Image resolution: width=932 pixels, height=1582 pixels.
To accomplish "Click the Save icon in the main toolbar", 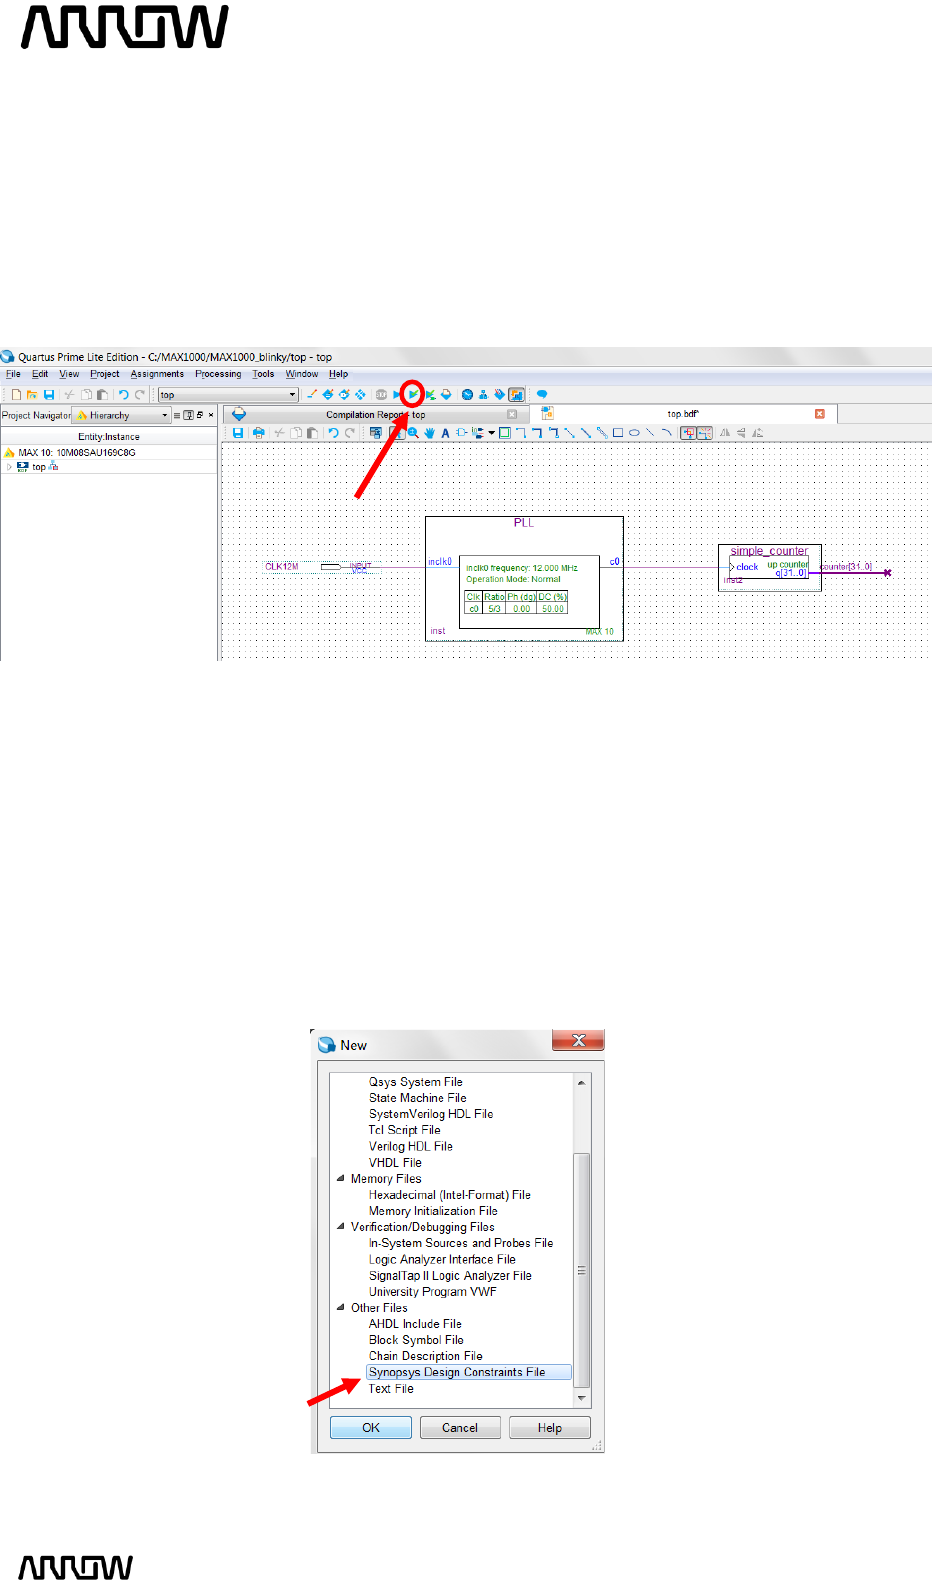I will pyautogui.click(x=49, y=395).
